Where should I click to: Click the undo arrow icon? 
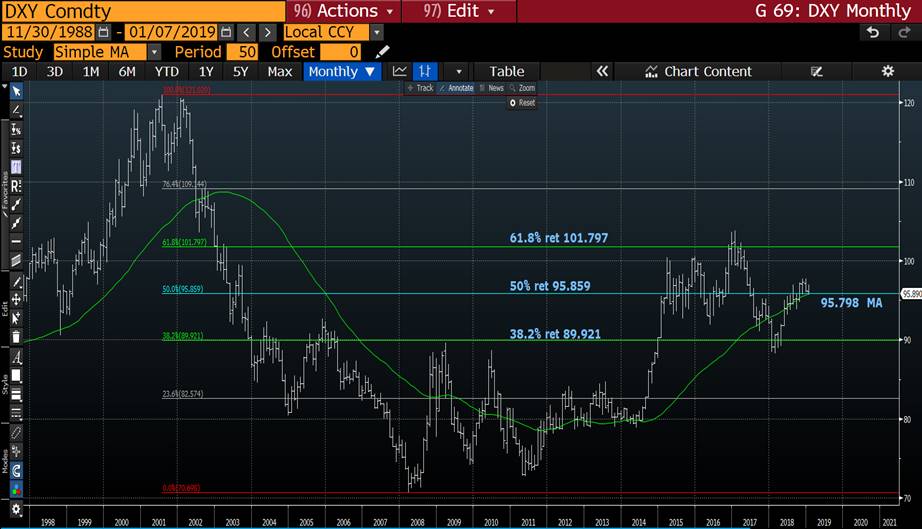click(x=873, y=33)
